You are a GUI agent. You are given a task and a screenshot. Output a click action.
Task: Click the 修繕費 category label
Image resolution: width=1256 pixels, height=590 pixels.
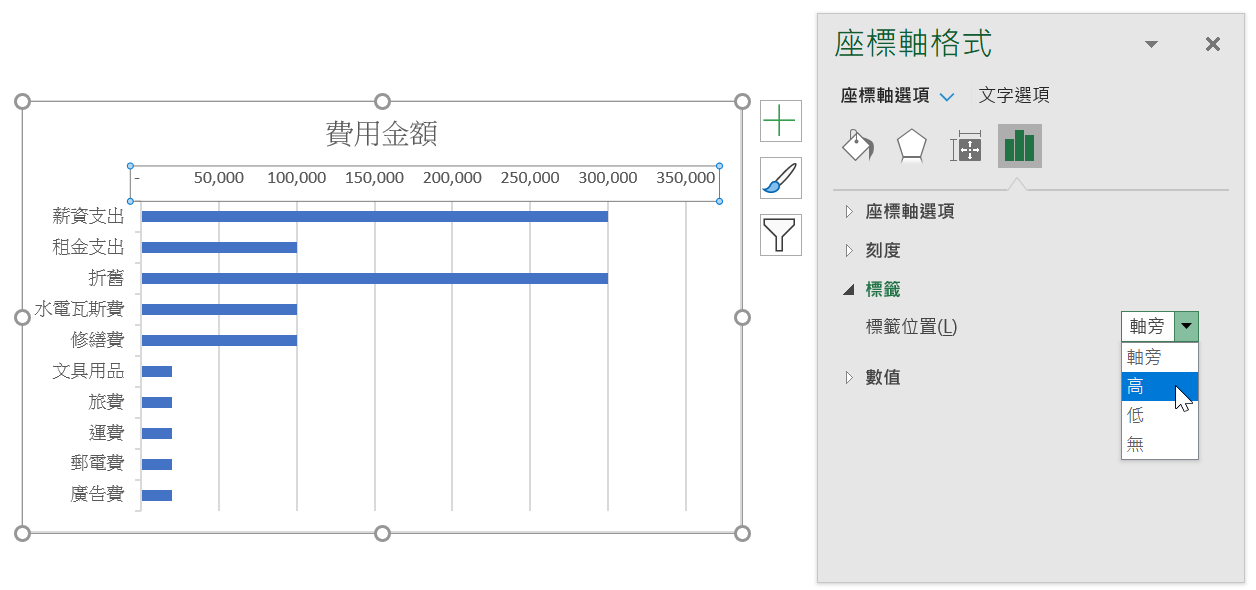point(97,340)
